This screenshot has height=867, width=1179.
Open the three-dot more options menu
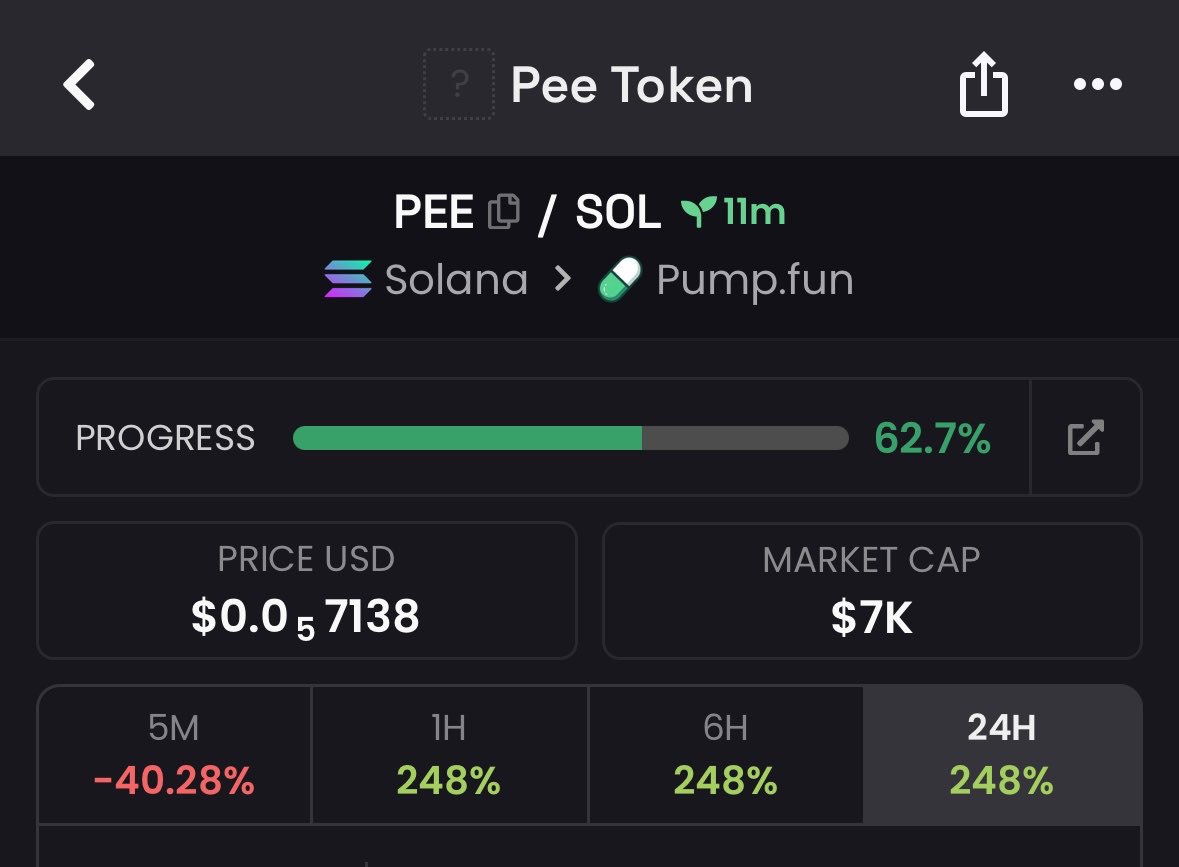tap(1098, 83)
